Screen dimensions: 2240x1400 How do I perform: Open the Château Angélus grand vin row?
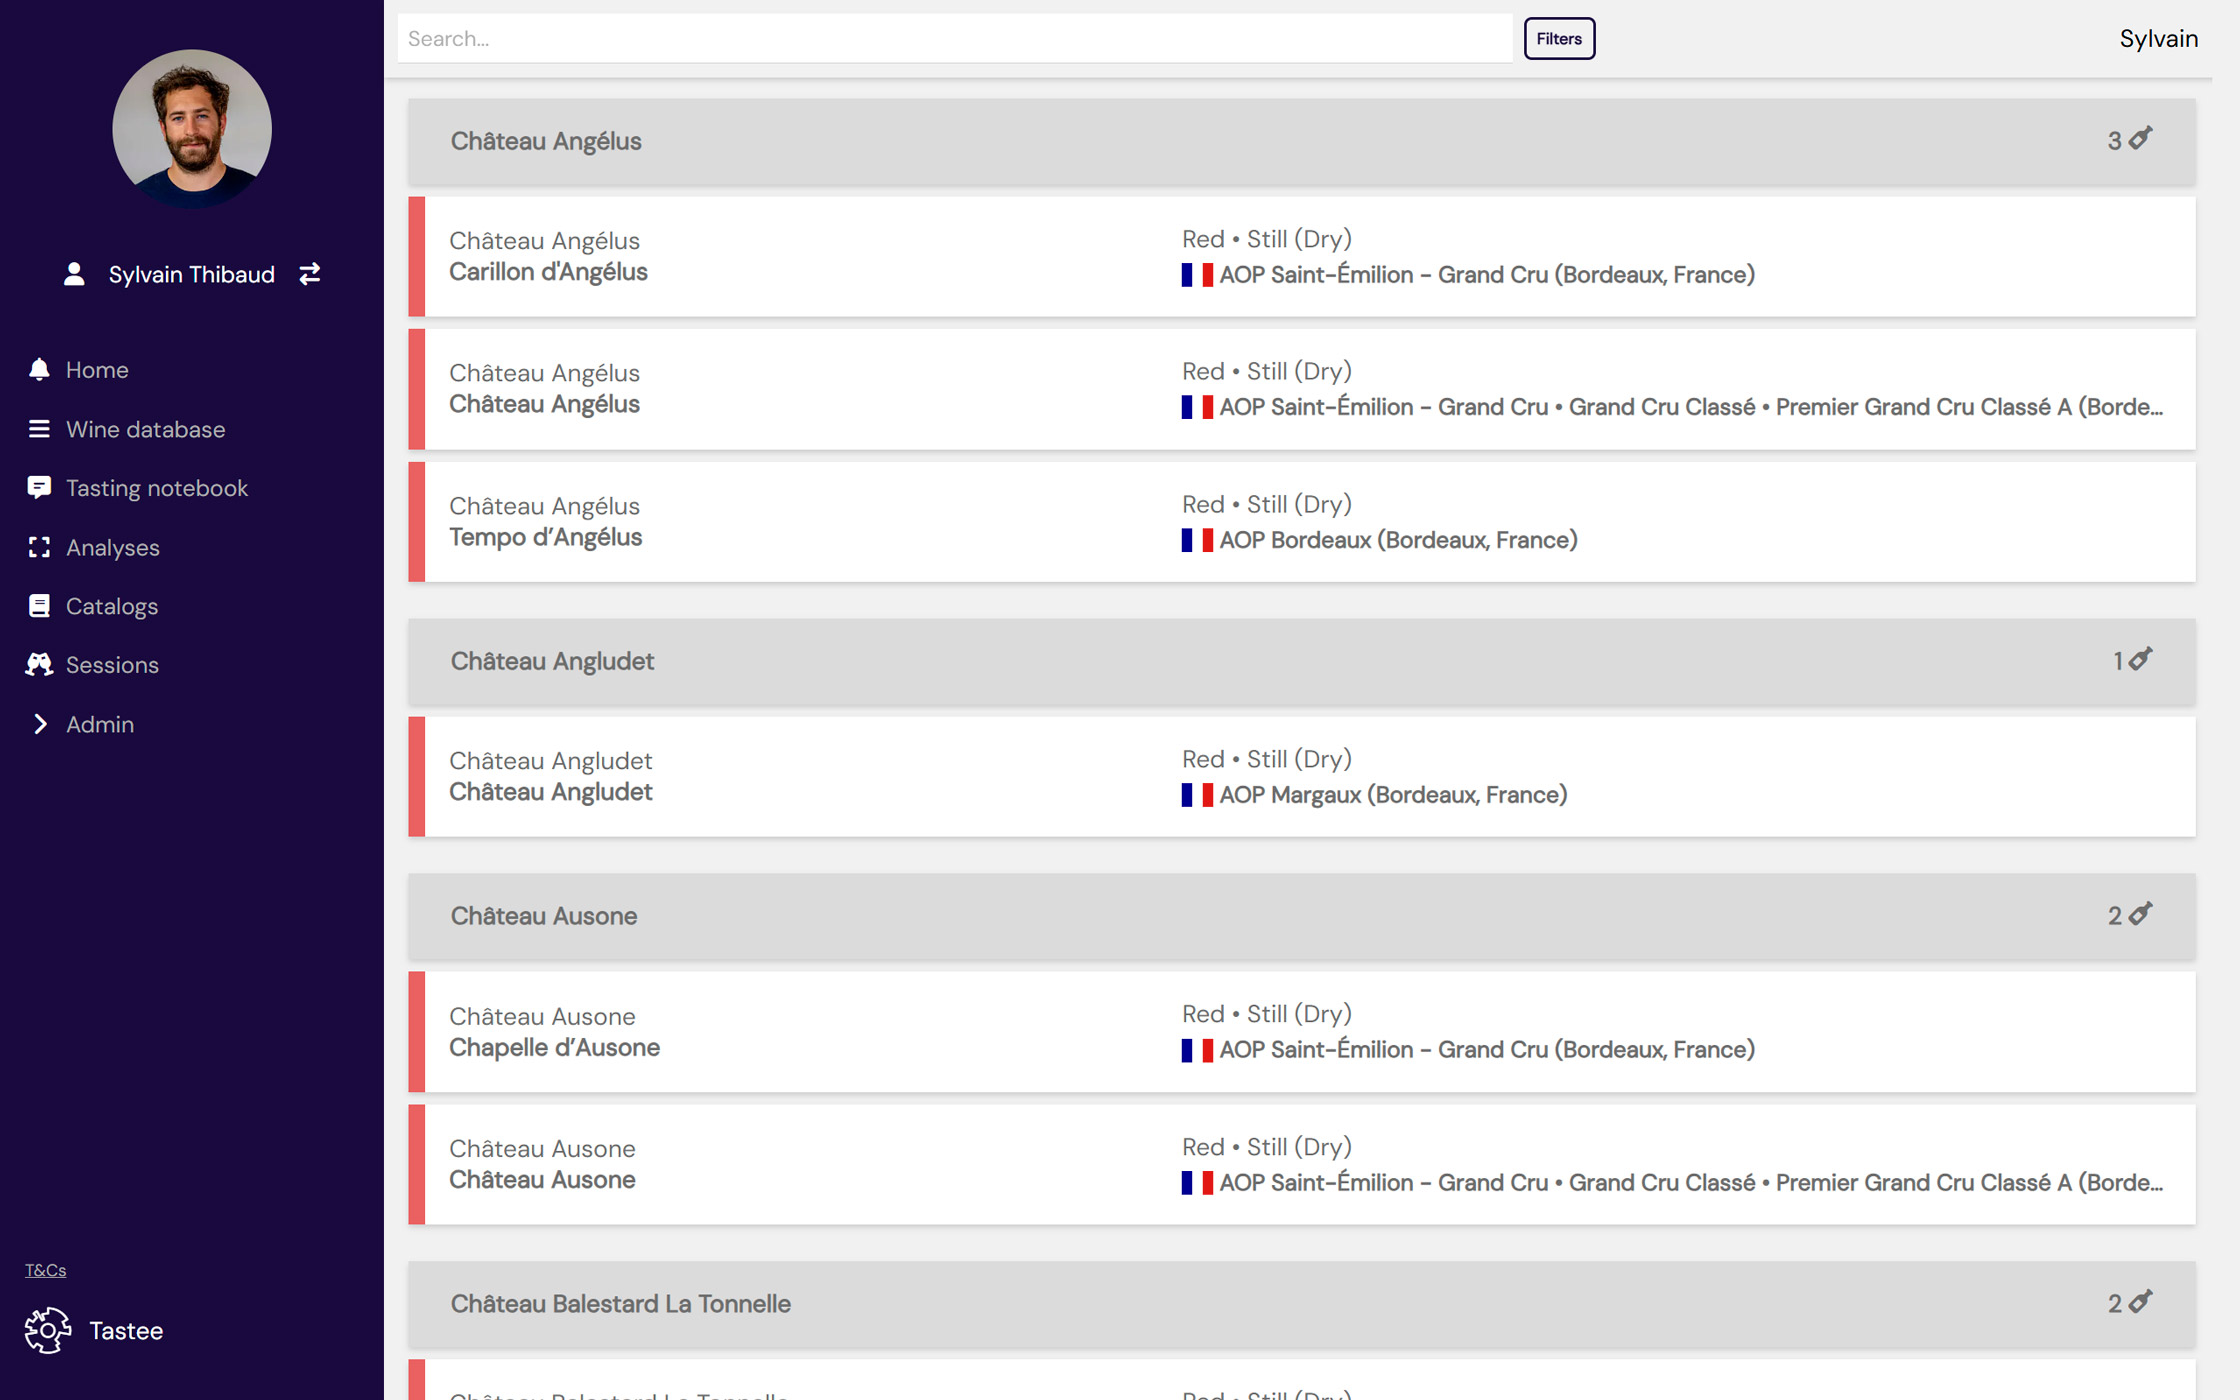coord(1301,389)
